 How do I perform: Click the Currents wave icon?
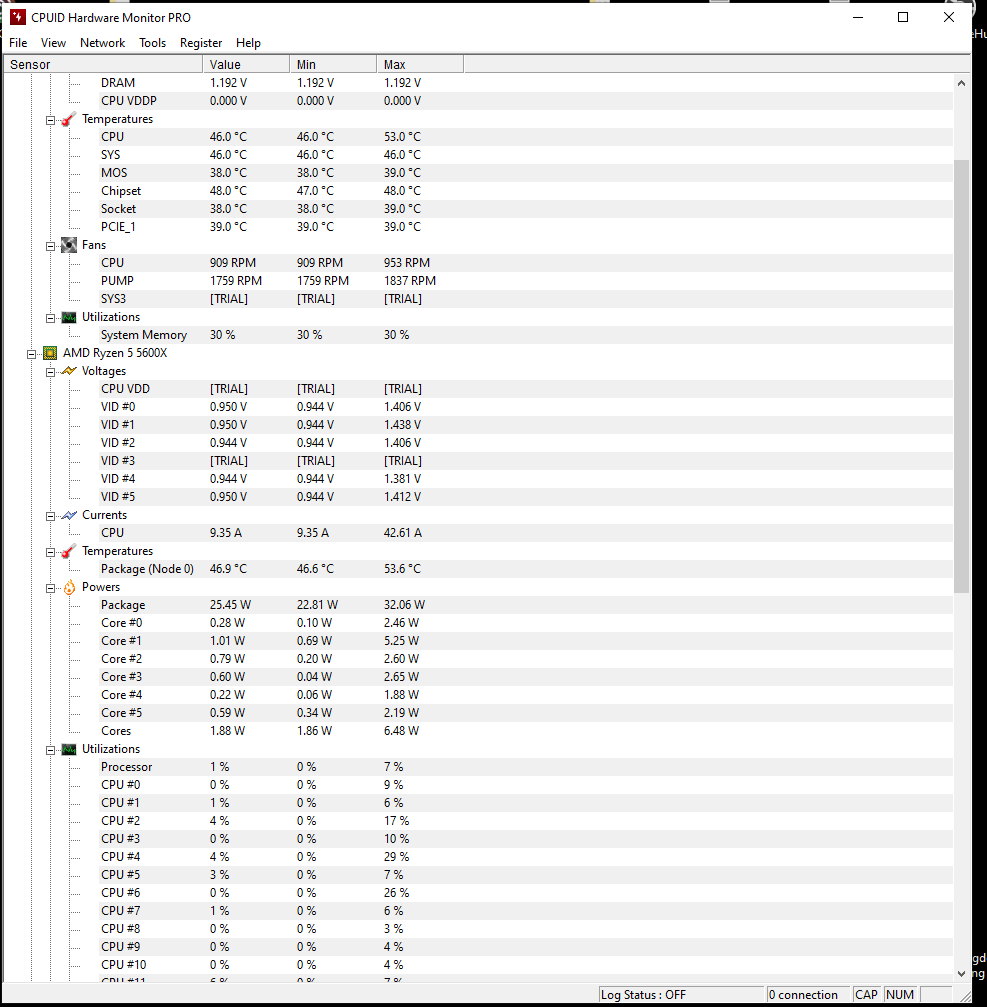69,515
